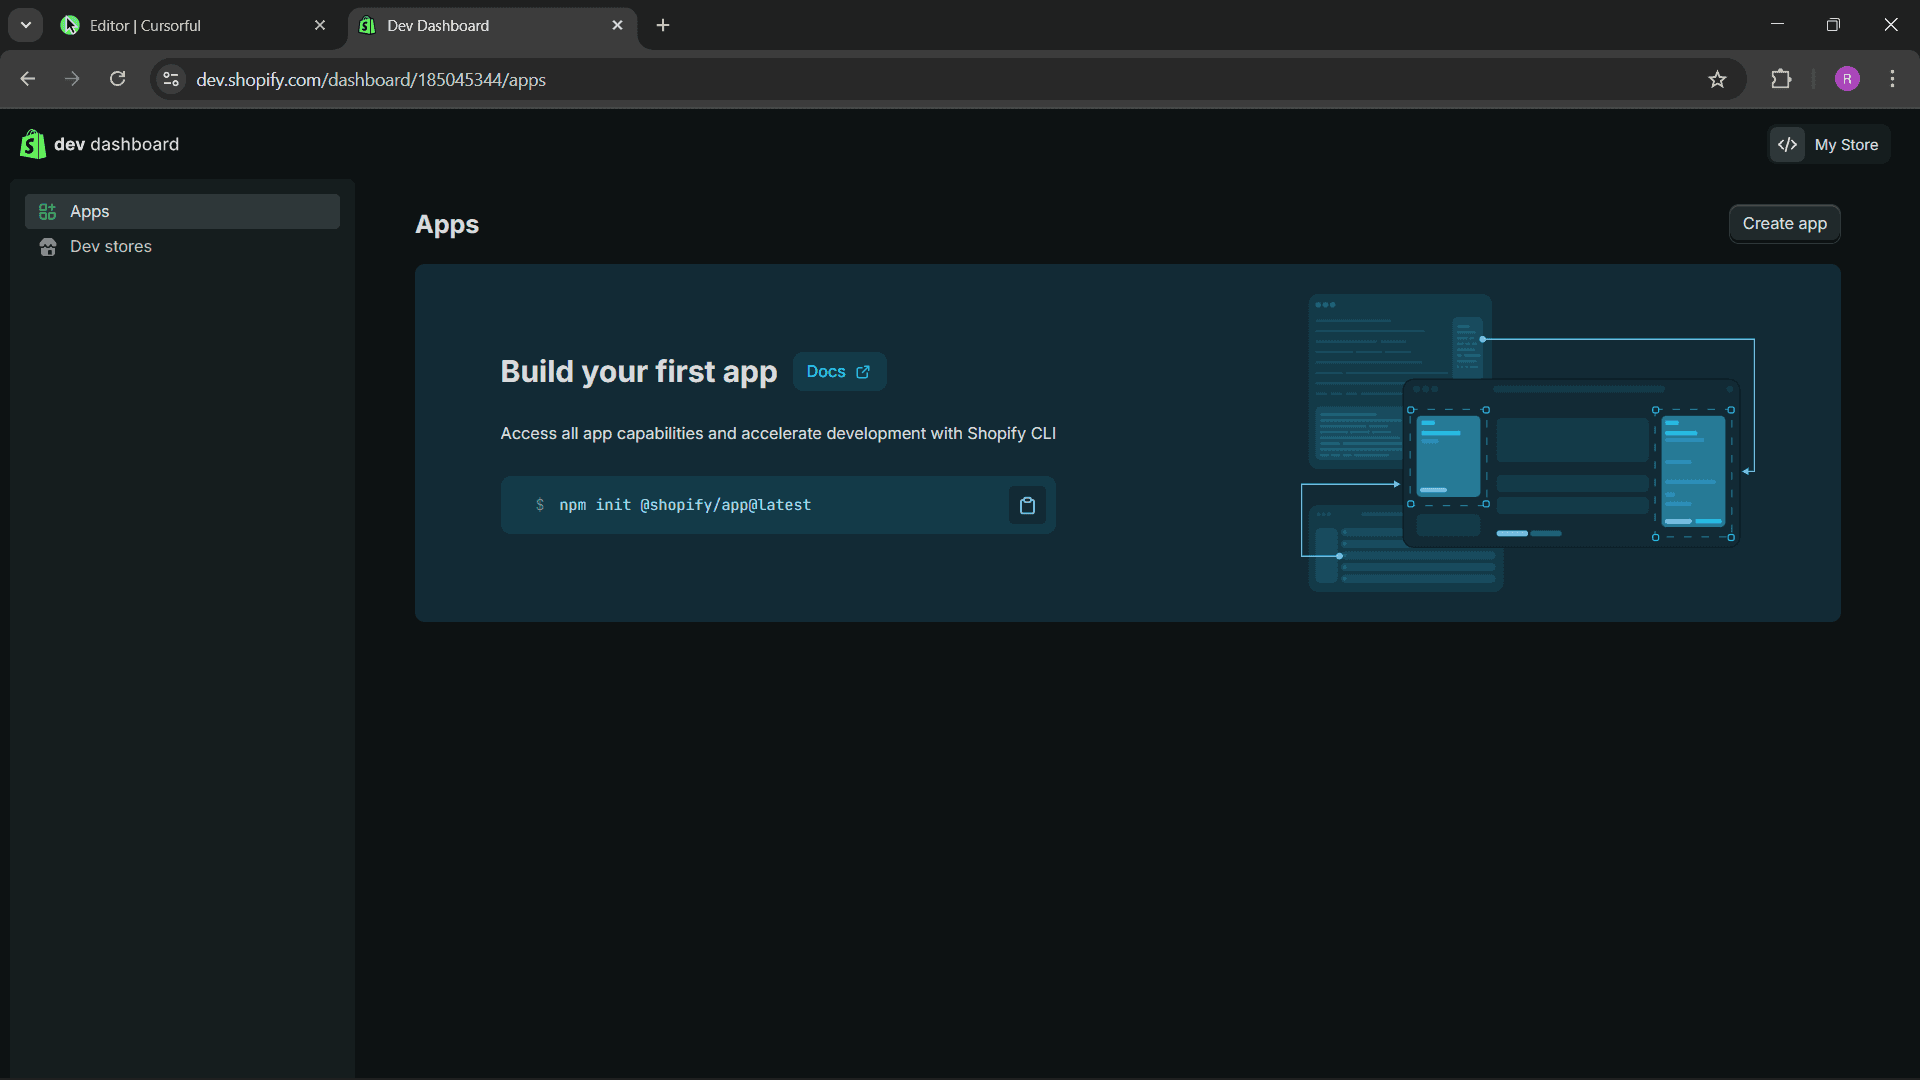This screenshot has height=1080, width=1920.
Task: Open the Docs external link
Action: tap(838, 372)
